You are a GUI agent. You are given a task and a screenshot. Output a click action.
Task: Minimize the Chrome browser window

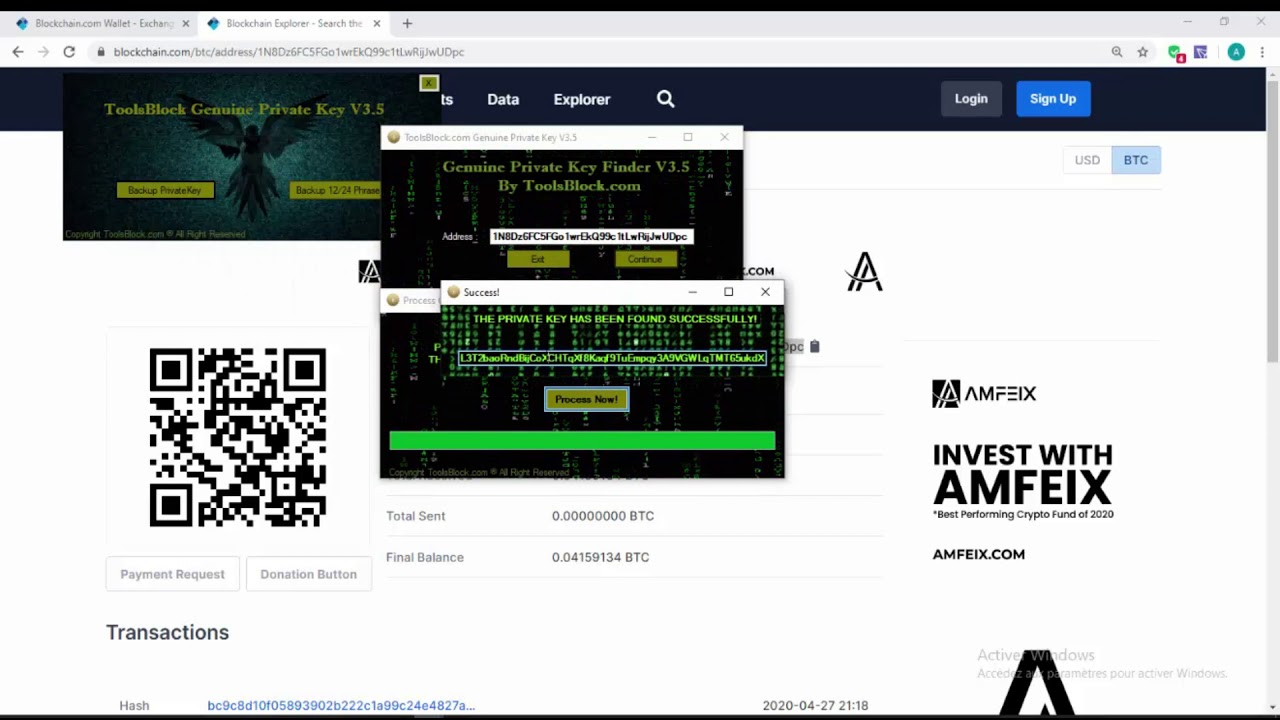coord(1187,22)
